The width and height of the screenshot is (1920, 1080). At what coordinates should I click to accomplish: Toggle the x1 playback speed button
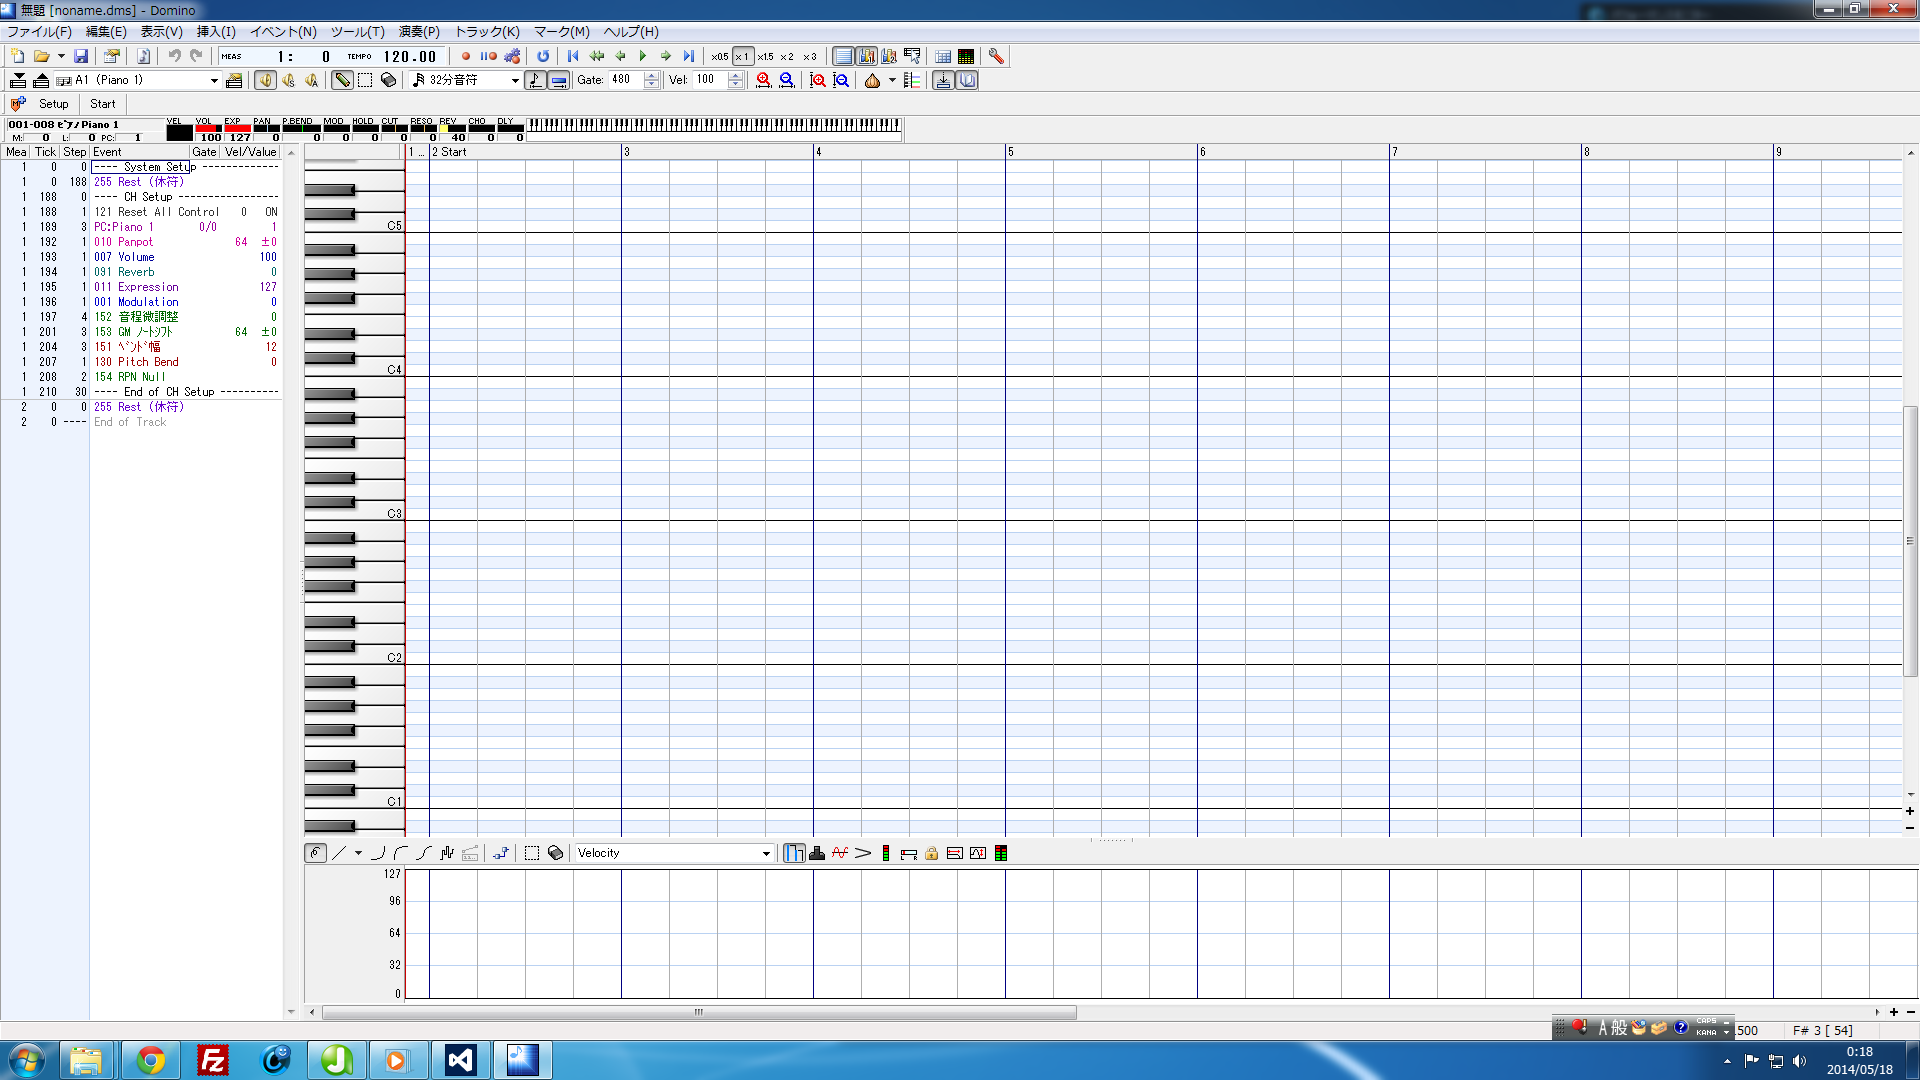click(742, 57)
